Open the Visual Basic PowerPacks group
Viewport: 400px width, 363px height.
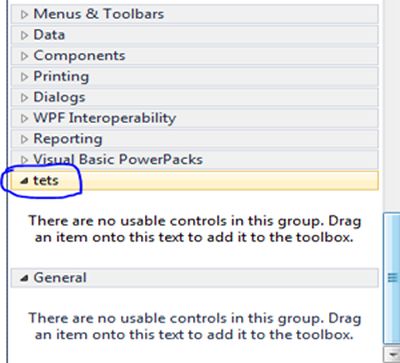click(x=118, y=159)
